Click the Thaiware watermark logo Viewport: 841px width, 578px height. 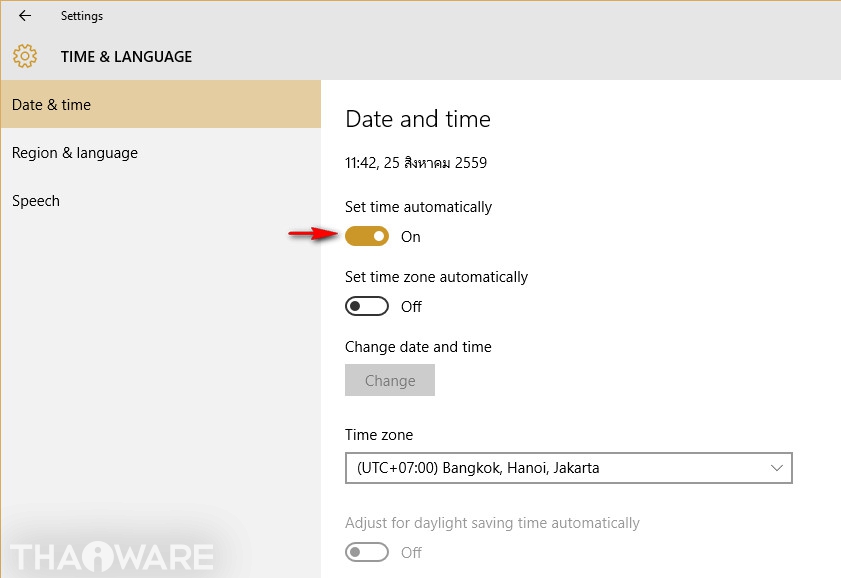point(112,556)
